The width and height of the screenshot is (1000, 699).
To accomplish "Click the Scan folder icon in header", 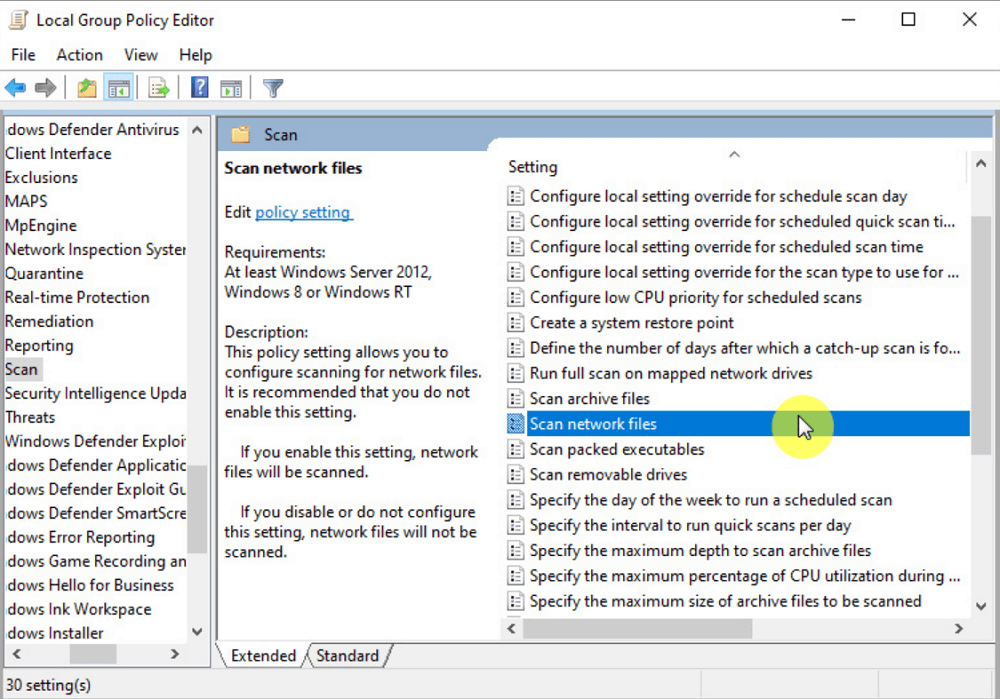I will 240,135.
